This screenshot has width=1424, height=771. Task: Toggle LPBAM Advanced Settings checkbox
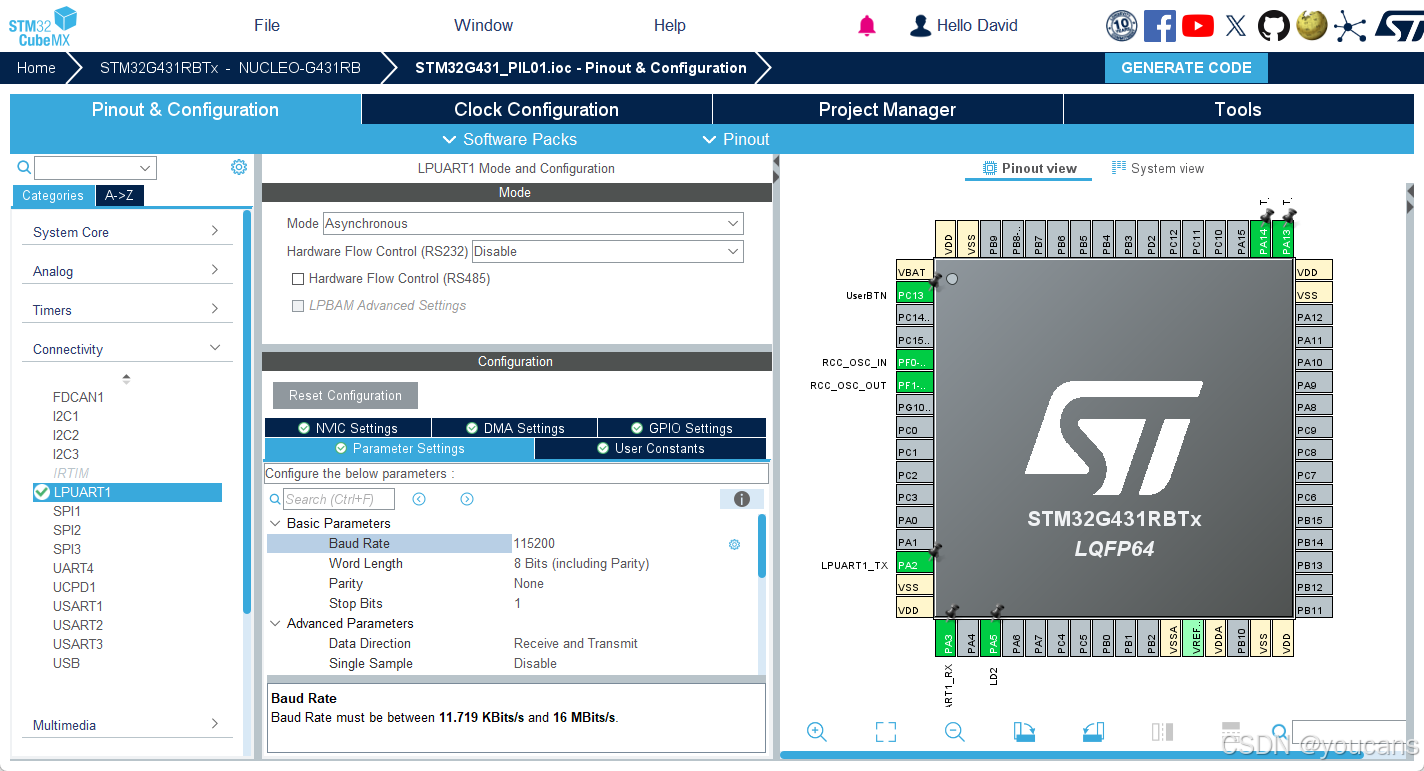tap(298, 306)
